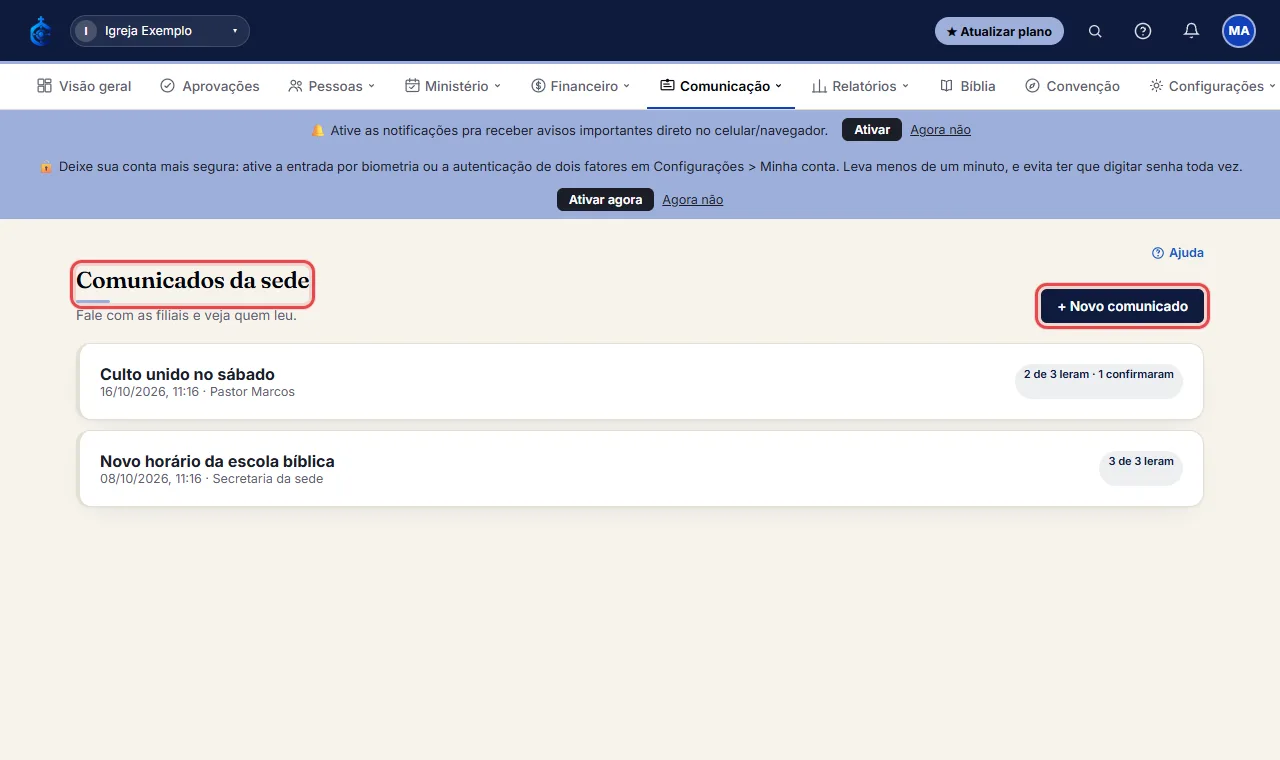Screen dimensions: 1280x760
Task: Open the Bíblia tab
Action: [968, 86]
